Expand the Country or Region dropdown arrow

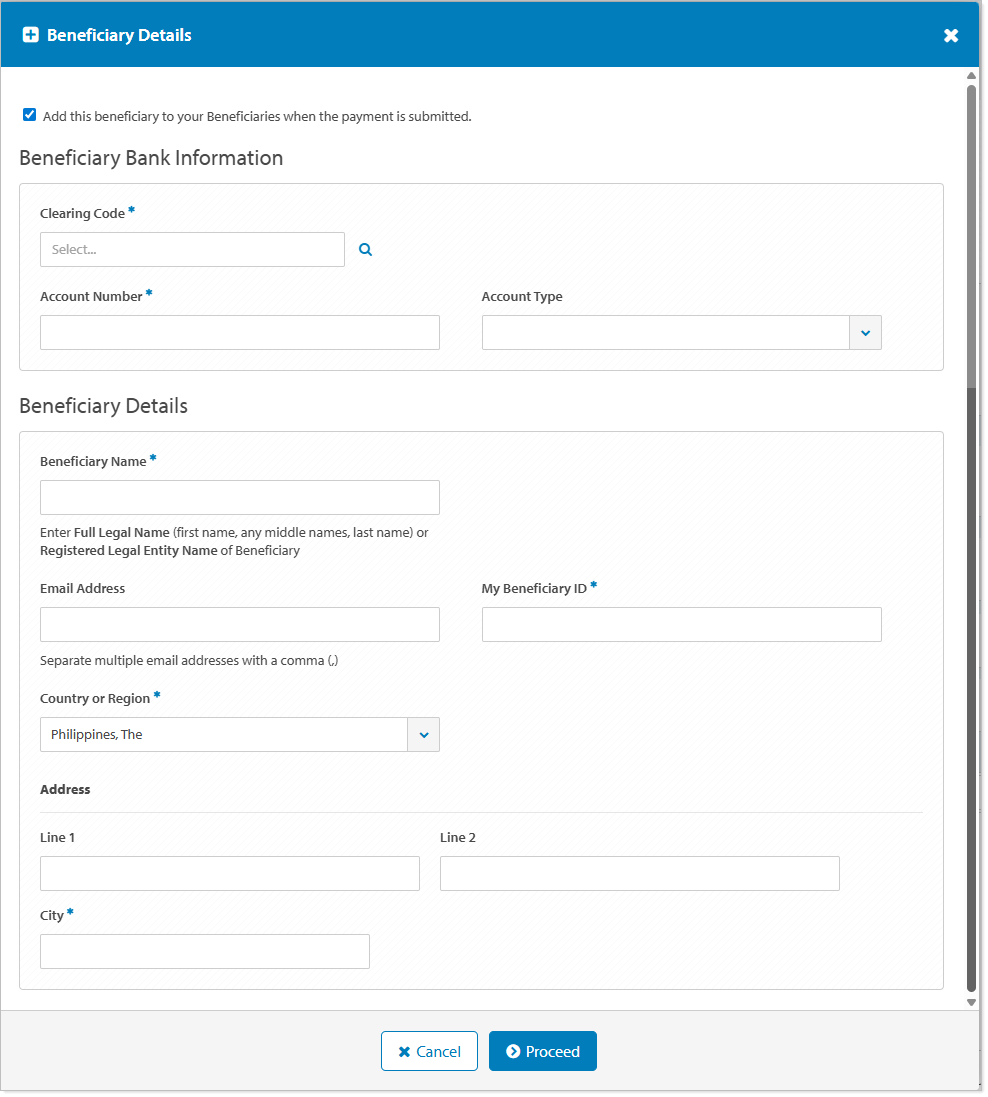coord(423,735)
